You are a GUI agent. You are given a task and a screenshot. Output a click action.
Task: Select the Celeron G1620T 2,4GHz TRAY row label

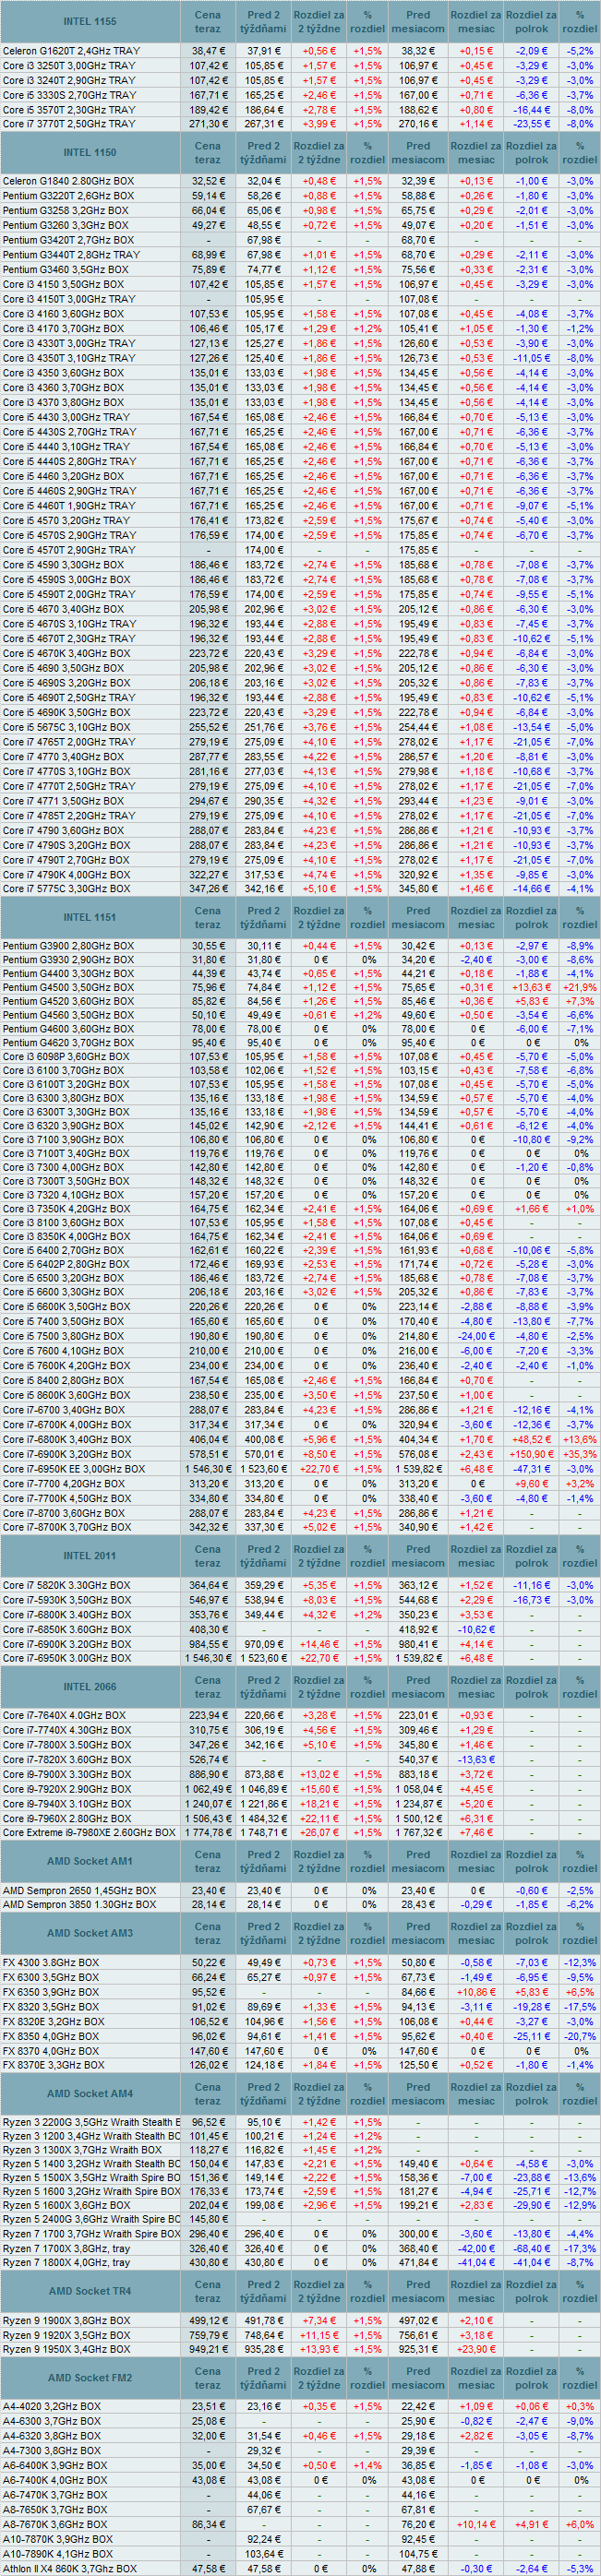pos(72,50)
